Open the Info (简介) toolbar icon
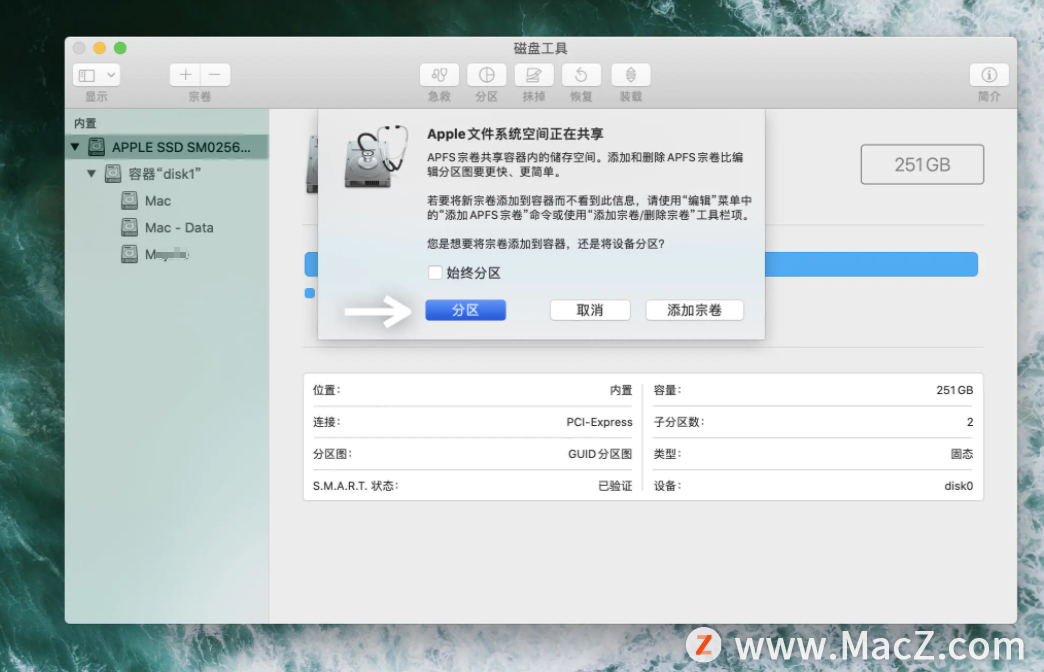The width and height of the screenshot is (1044, 672). 989,75
